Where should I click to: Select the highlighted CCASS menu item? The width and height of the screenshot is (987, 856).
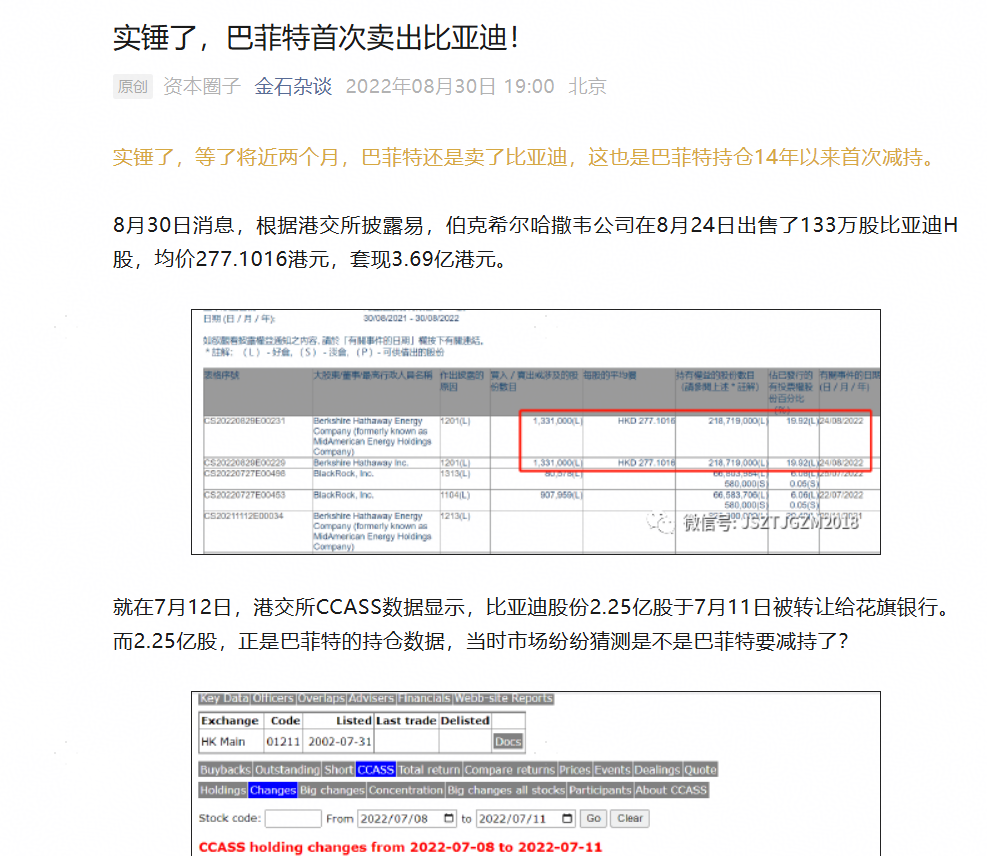[376, 770]
